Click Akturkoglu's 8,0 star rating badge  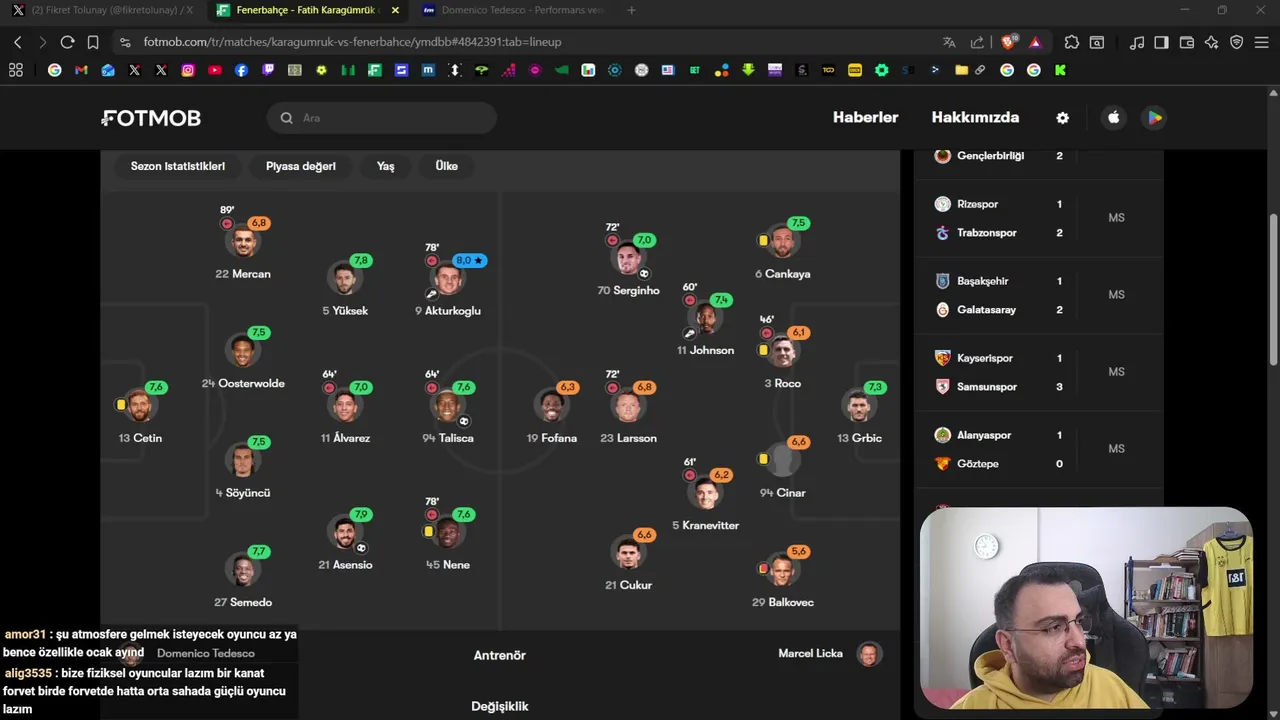pyautogui.click(x=470, y=260)
